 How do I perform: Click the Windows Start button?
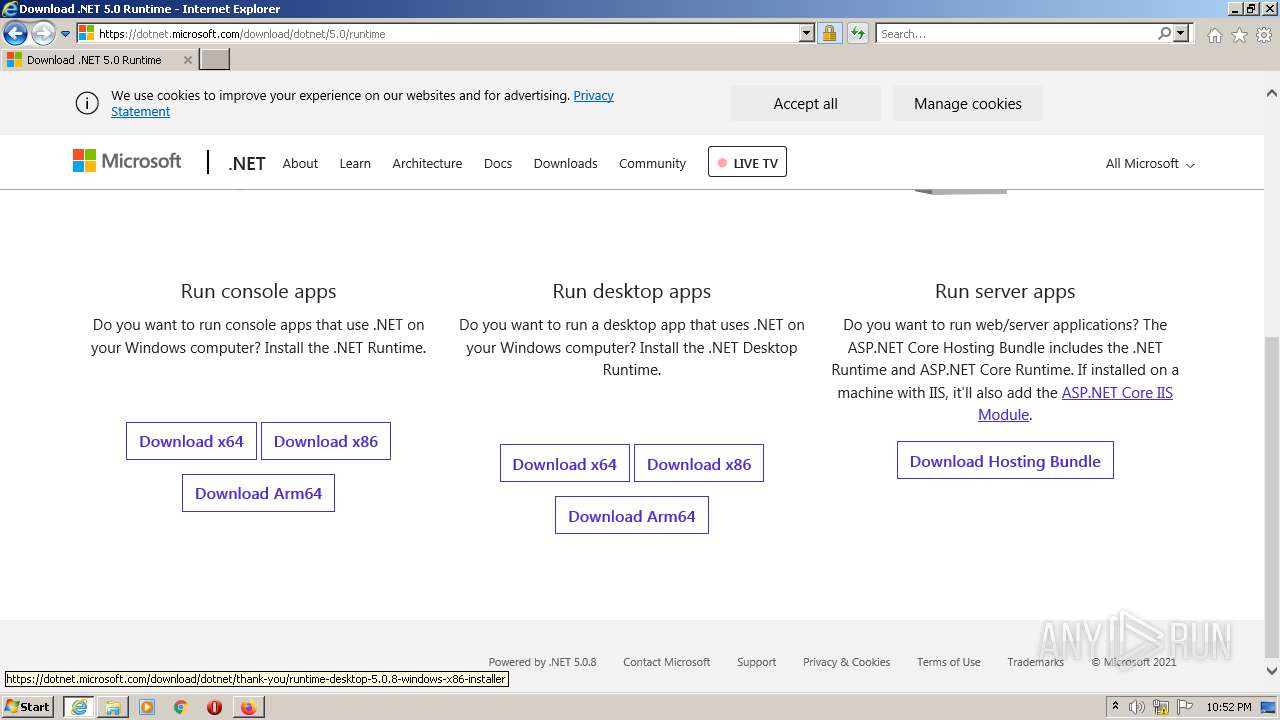[27, 706]
